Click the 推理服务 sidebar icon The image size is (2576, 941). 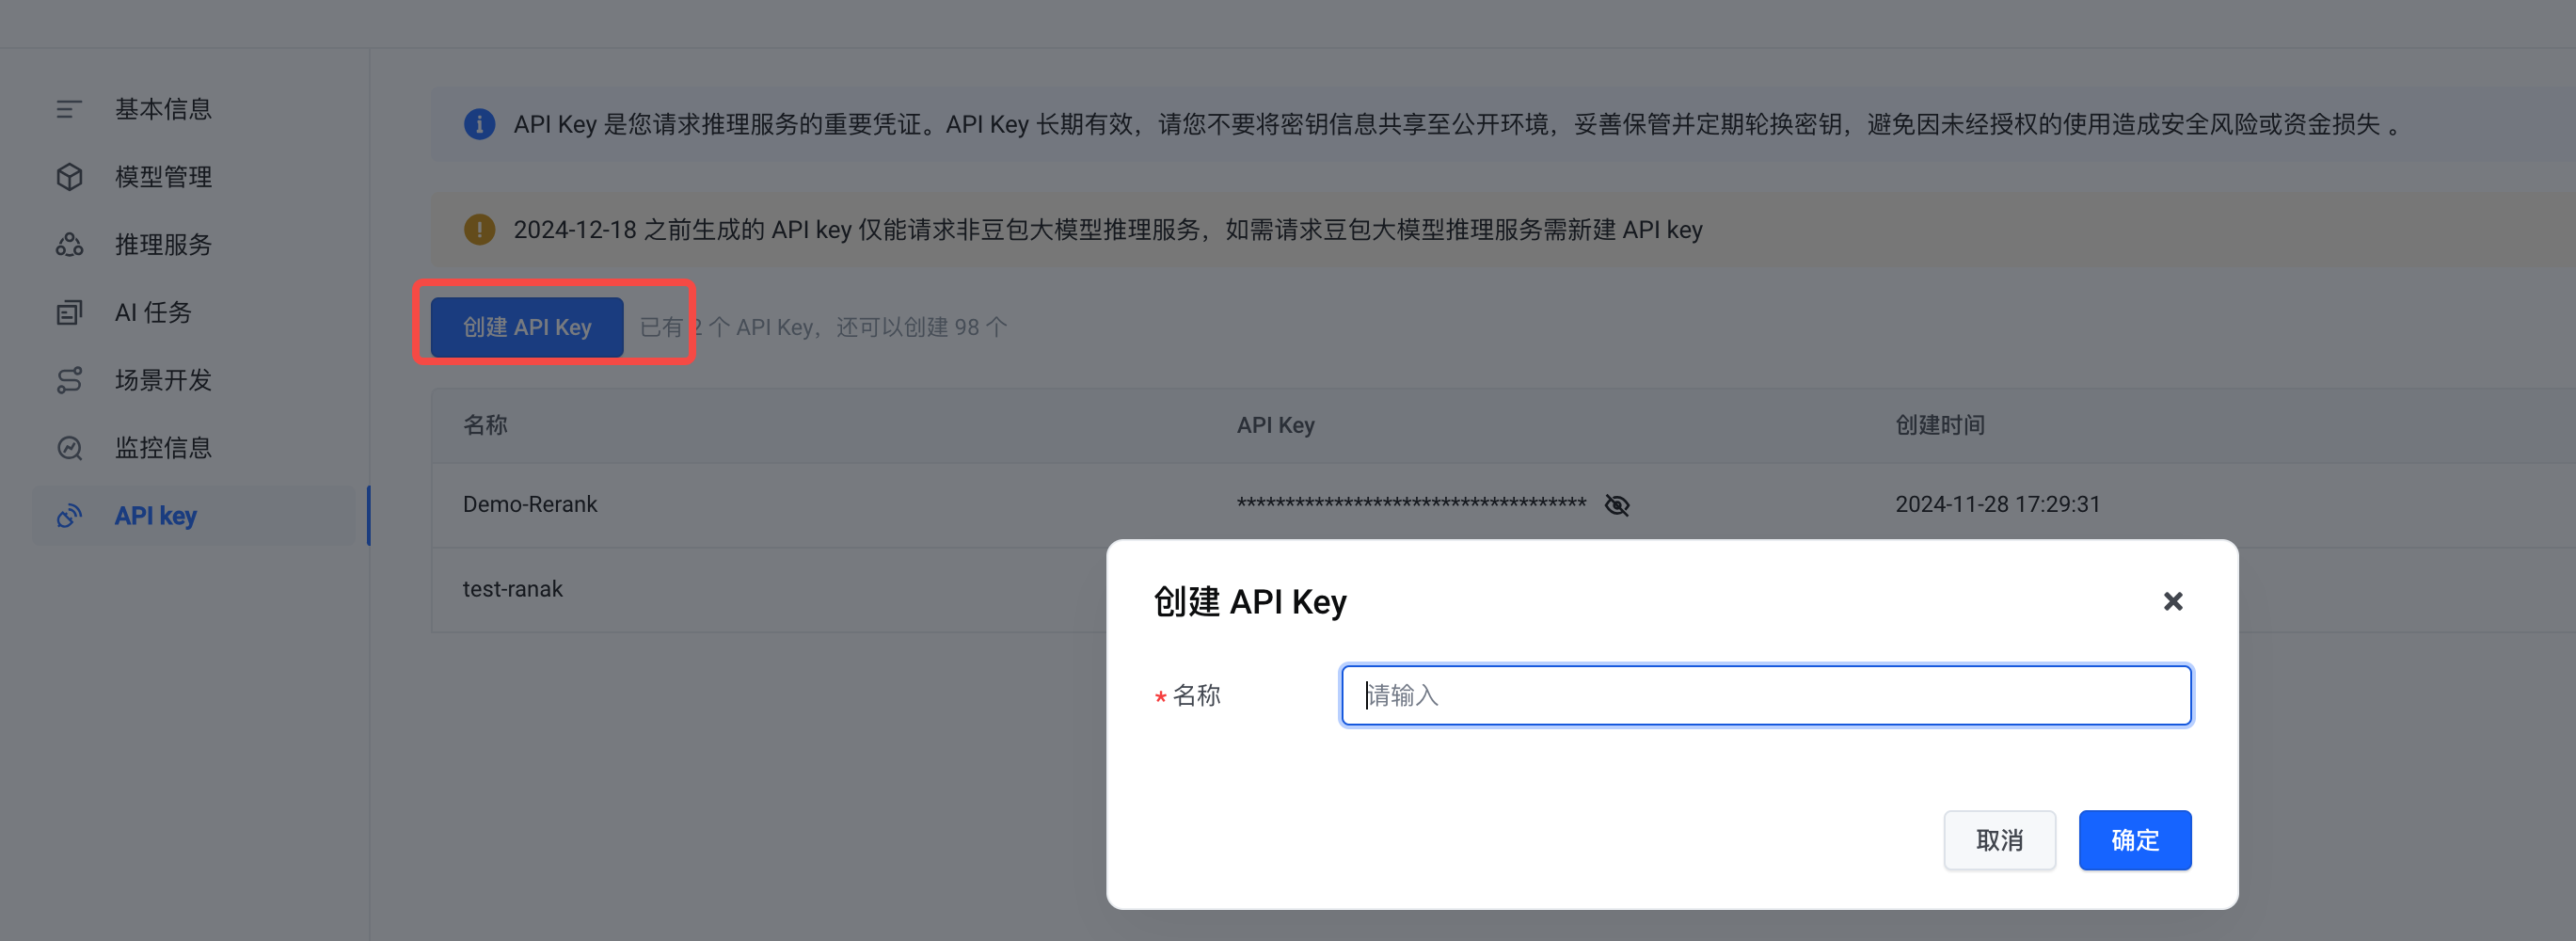(69, 245)
